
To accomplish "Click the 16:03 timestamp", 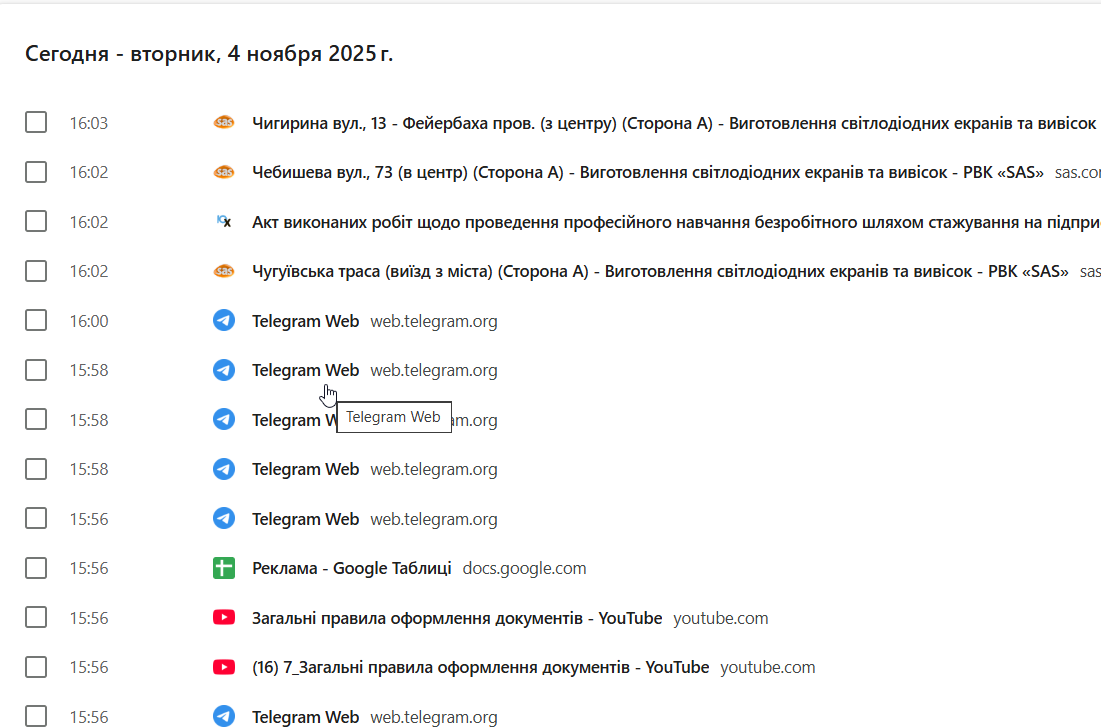I will [88, 123].
